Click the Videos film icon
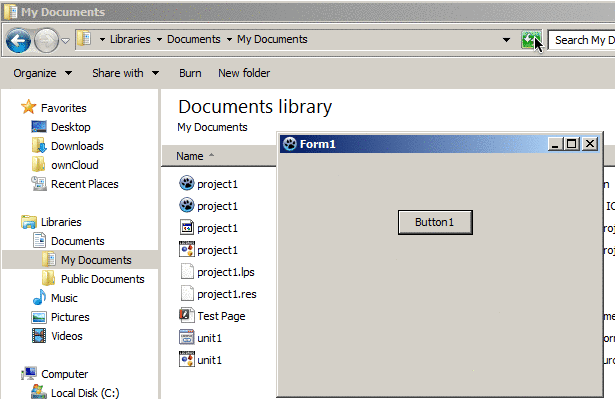 [x=39, y=336]
